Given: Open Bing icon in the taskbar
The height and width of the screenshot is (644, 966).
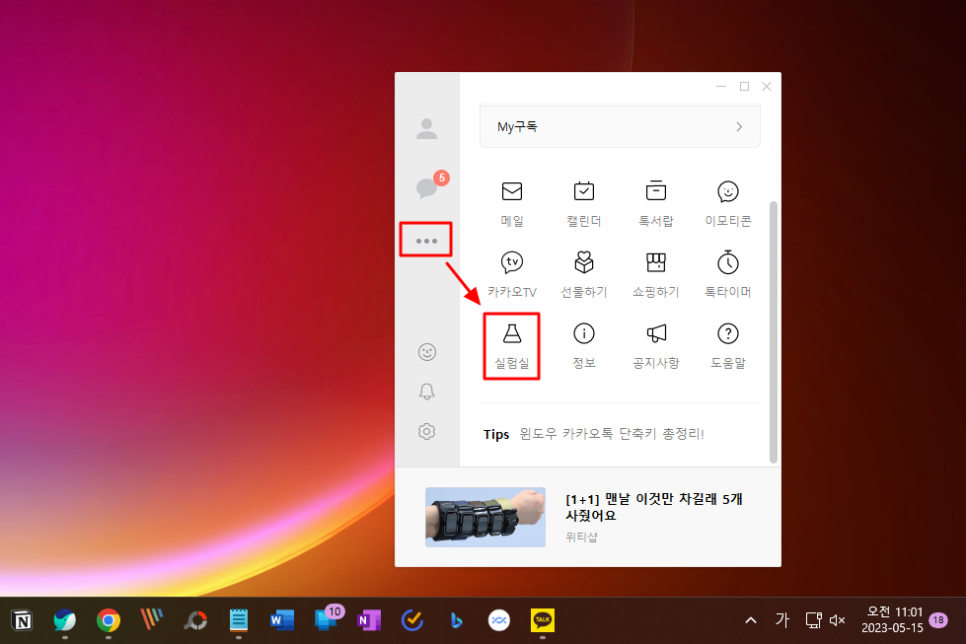Looking at the screenshot, I should click(455, 620).
